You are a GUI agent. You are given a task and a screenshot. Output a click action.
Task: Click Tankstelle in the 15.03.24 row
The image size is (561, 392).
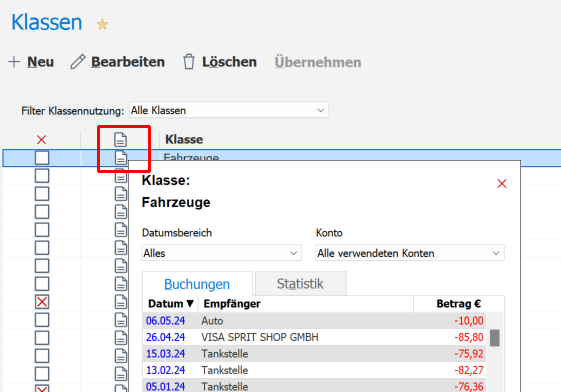225,353
